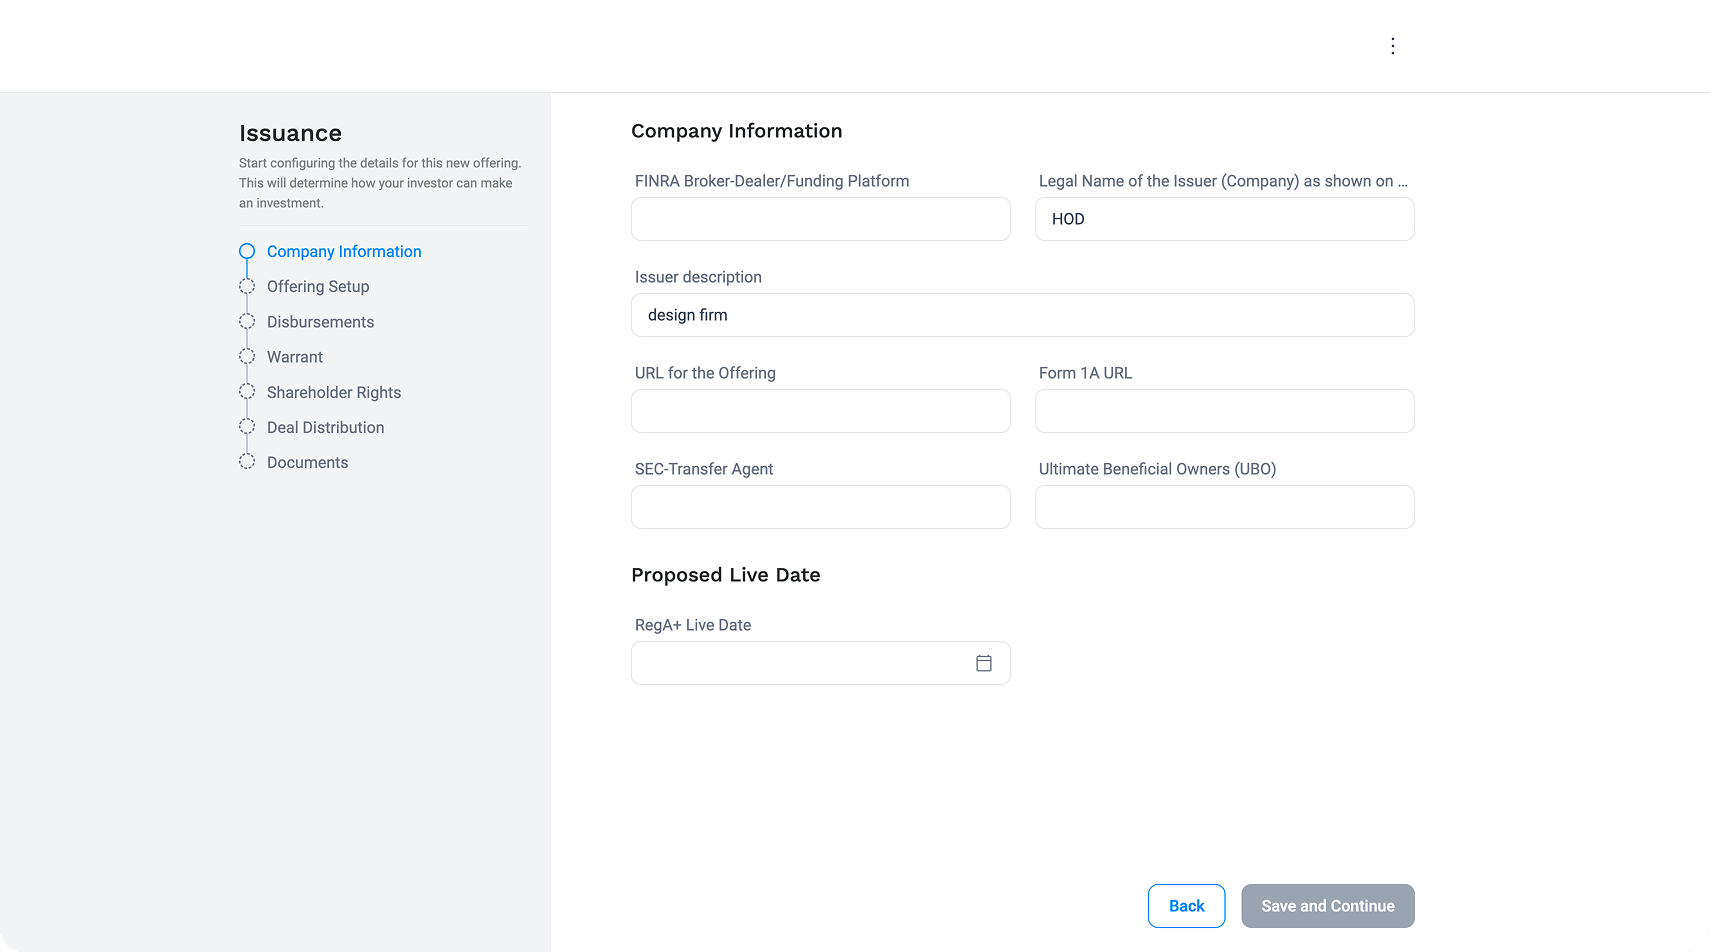
Task: Focus the FINRA Broker-Dealer/Funding Platform field
Action: coord(821,219)
